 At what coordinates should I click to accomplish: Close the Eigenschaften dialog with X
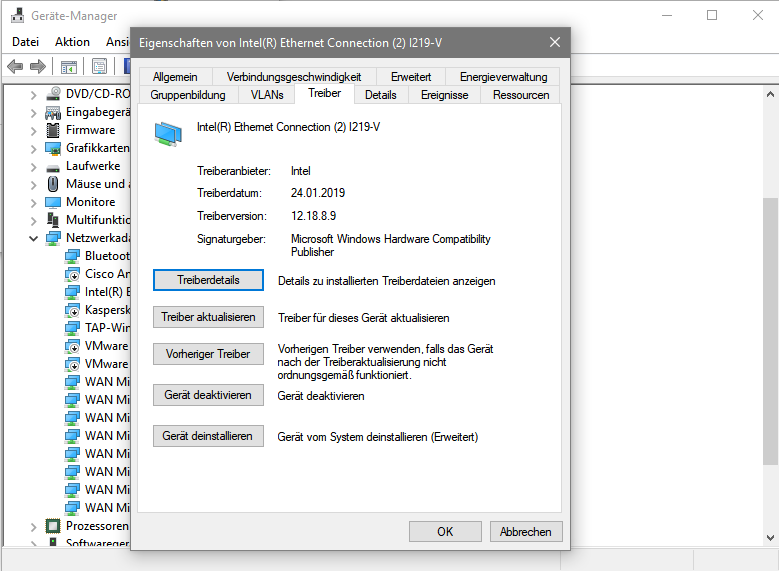coord(554,43)
